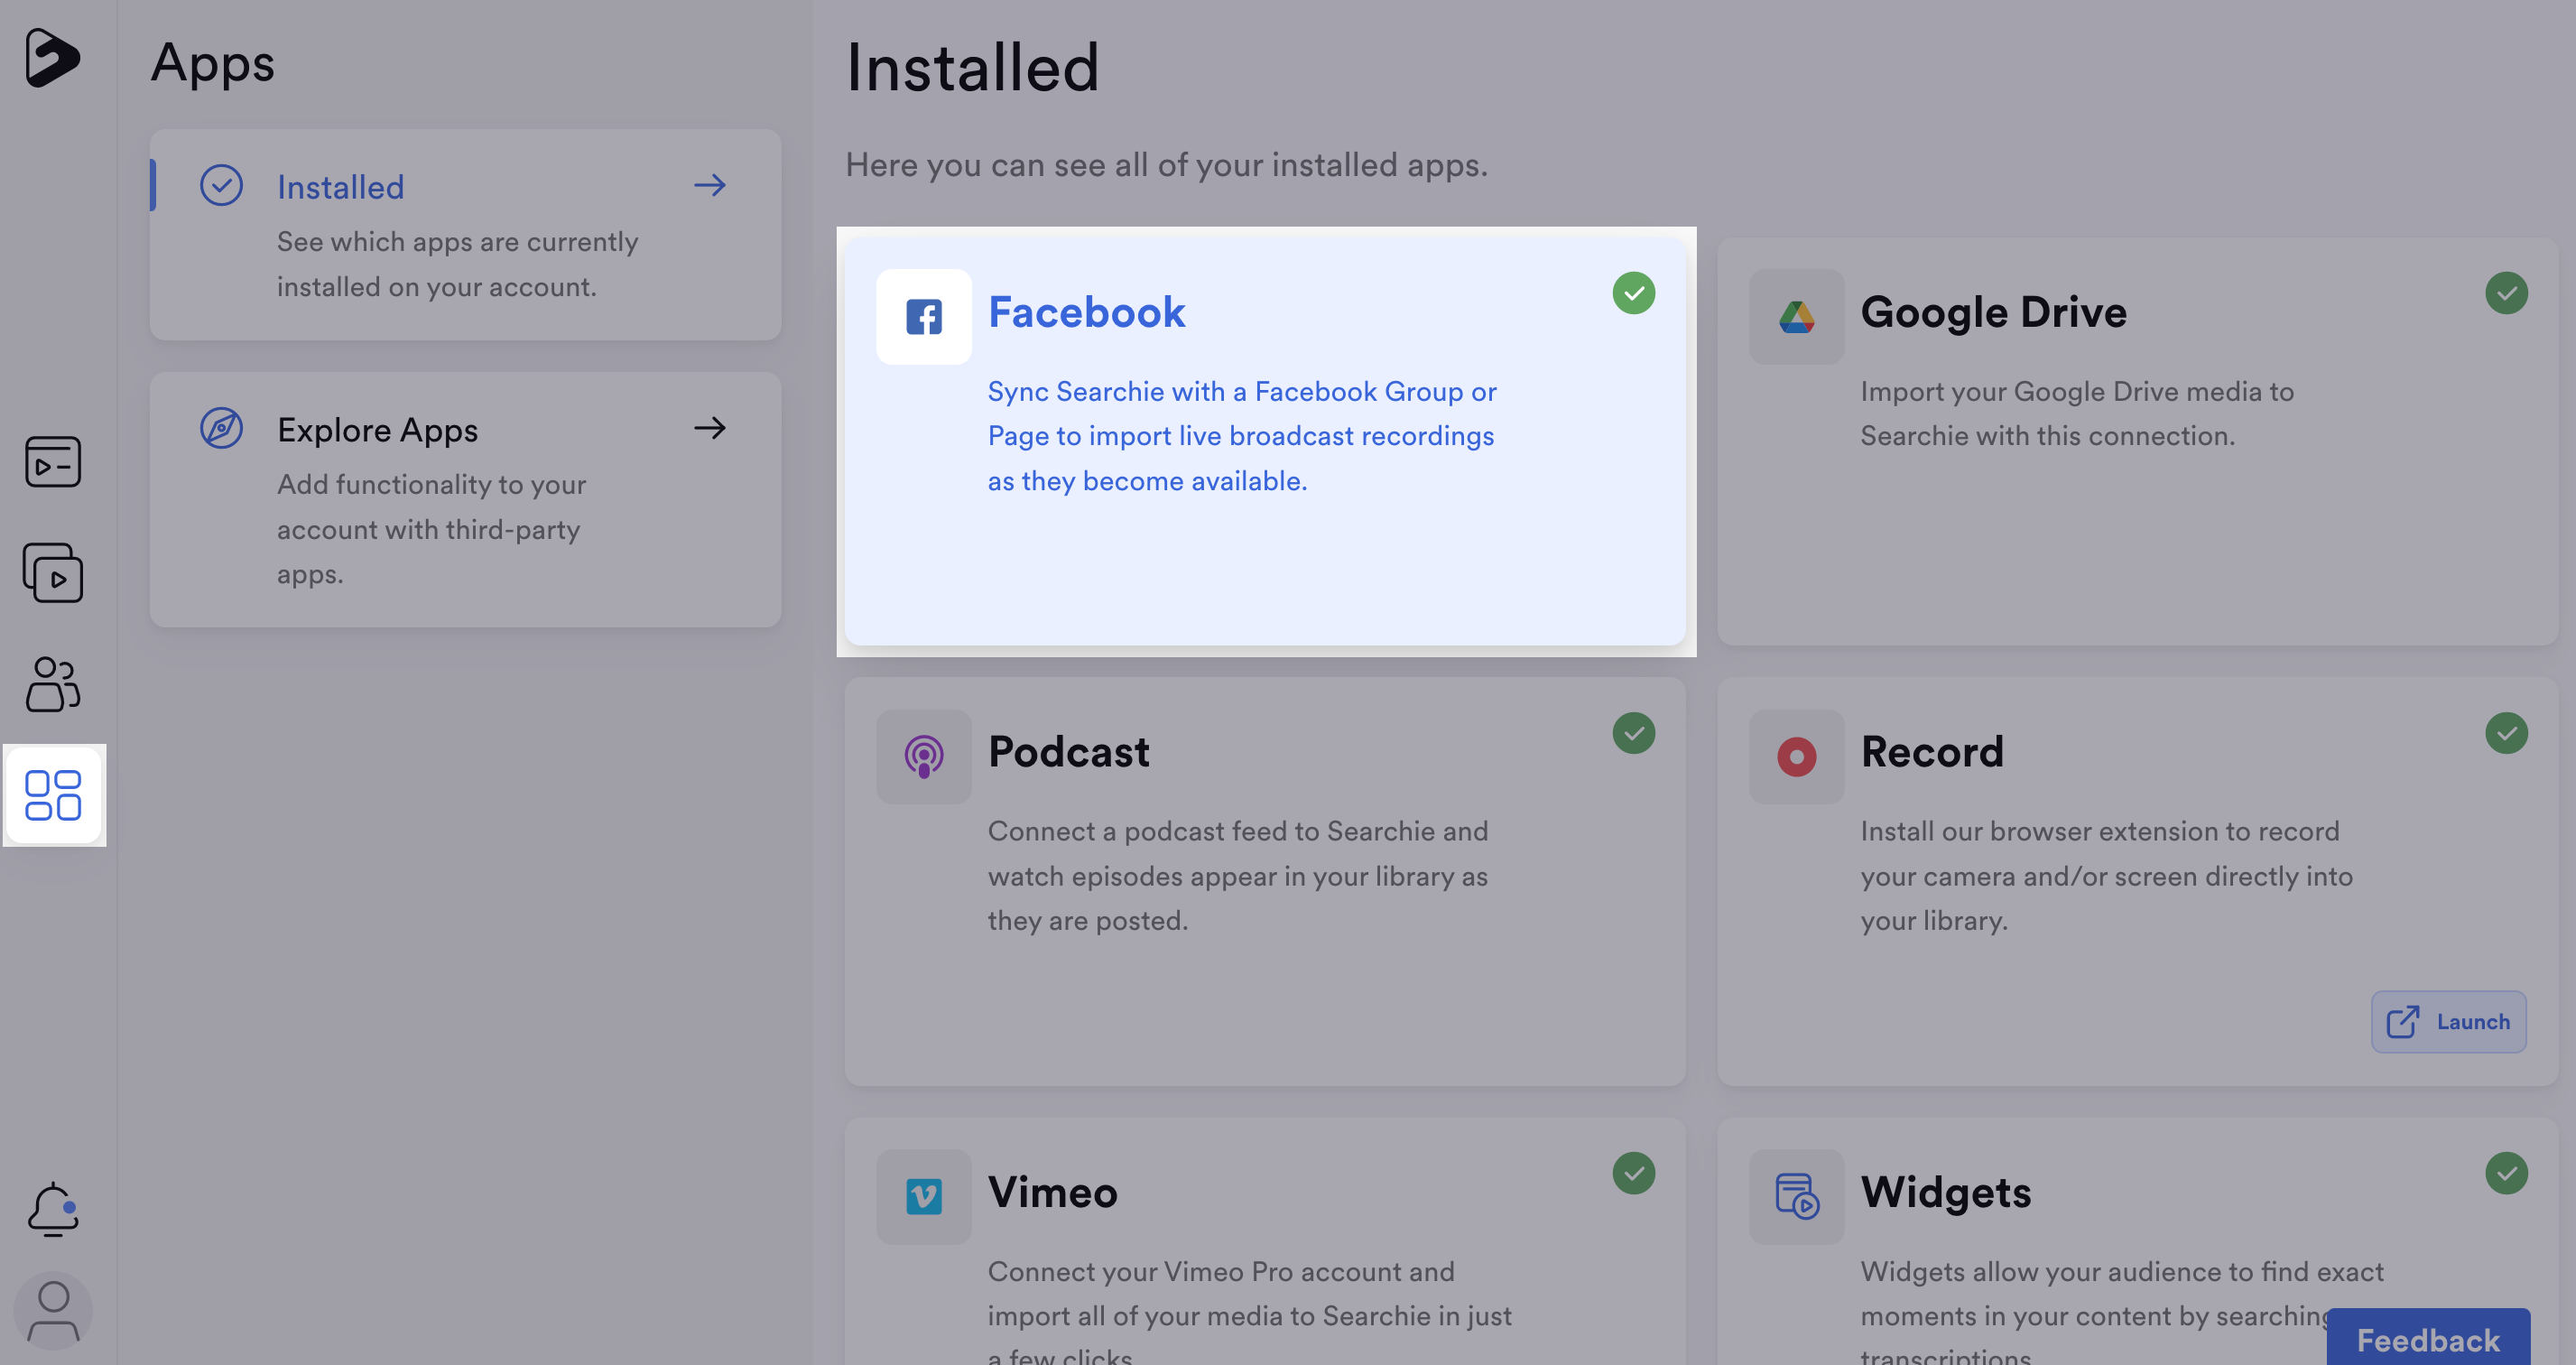Open notifications bell icon
Screen dimensions: 2576x1365
coord(53,1209)
